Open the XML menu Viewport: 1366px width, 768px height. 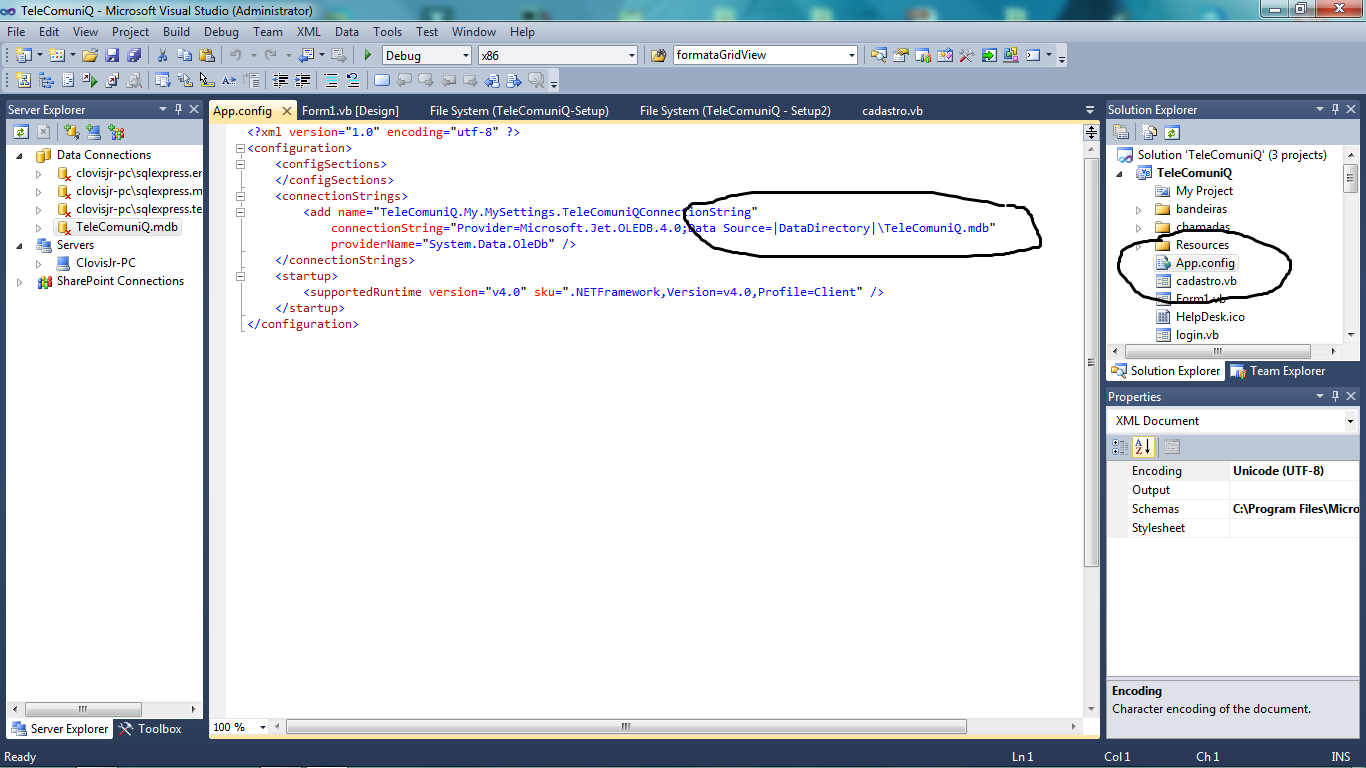309,31
